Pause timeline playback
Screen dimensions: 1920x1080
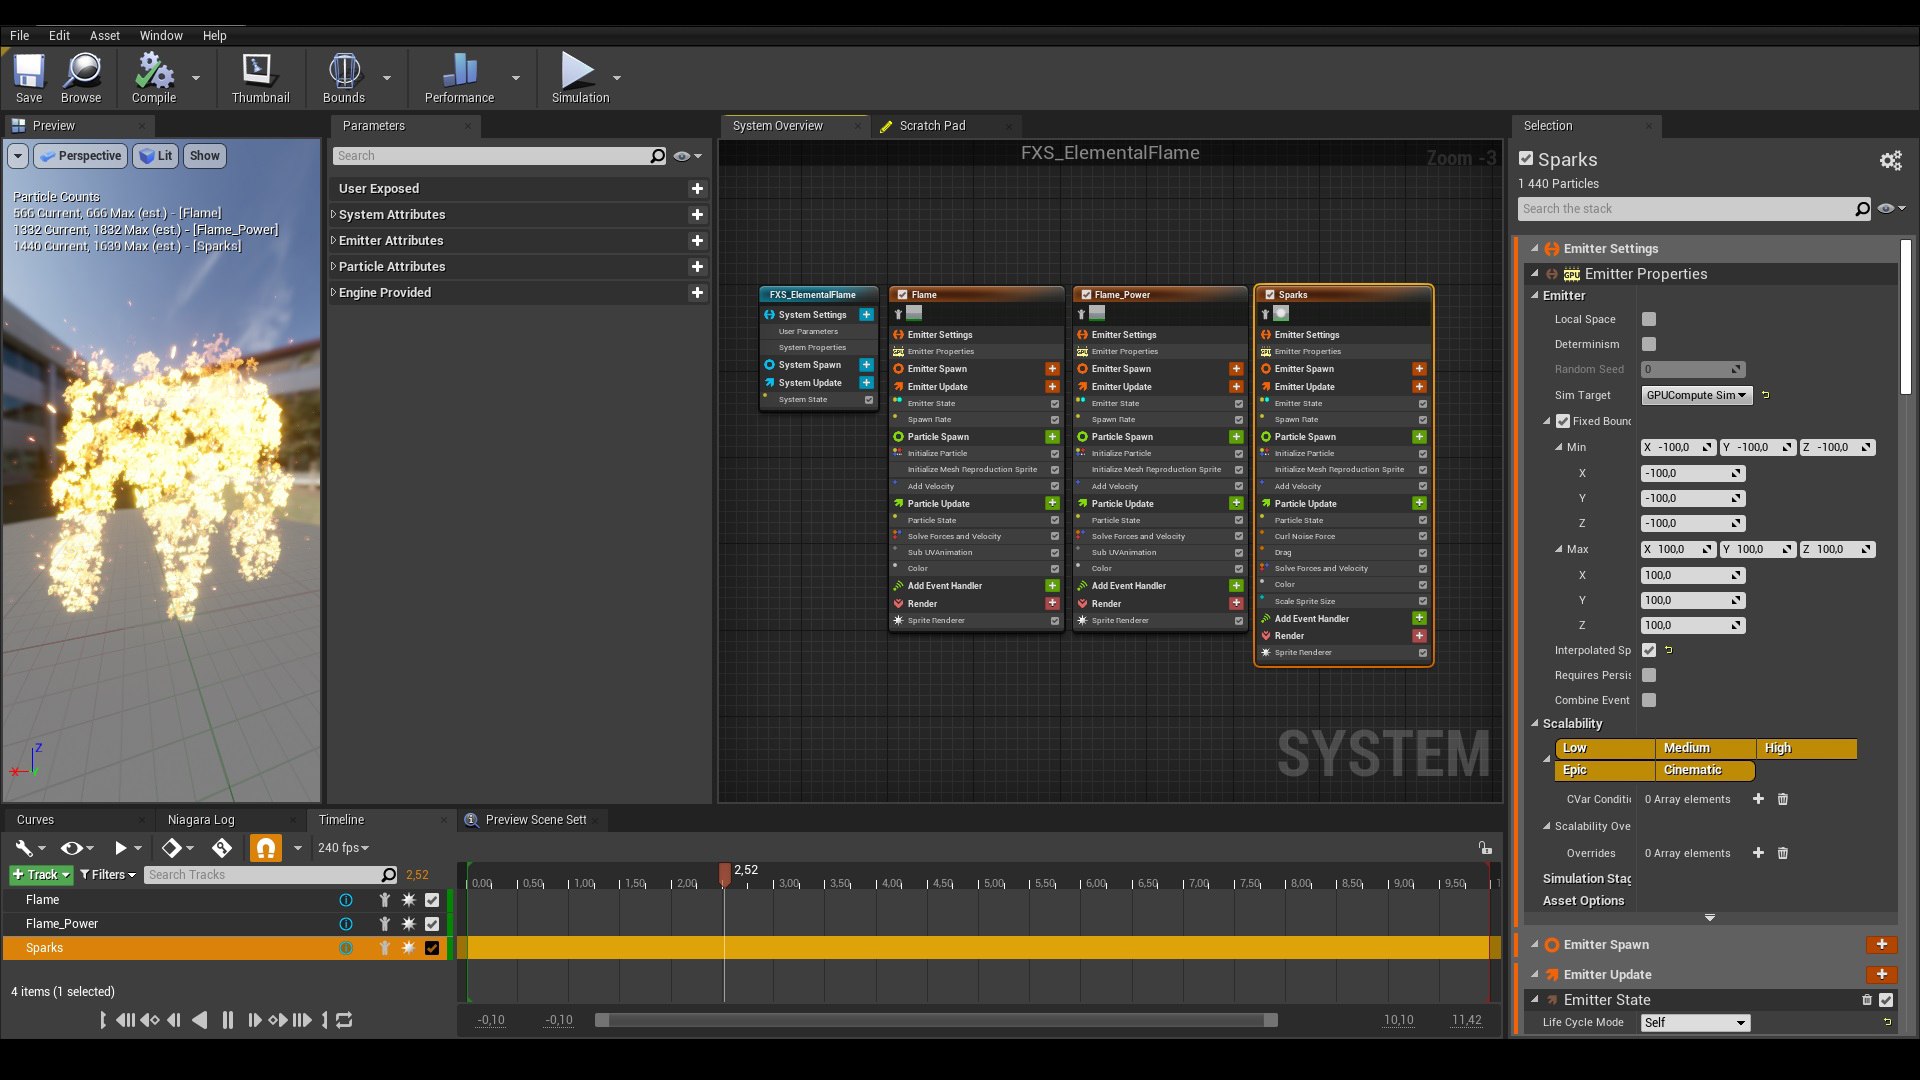[x=227, y=1020]
